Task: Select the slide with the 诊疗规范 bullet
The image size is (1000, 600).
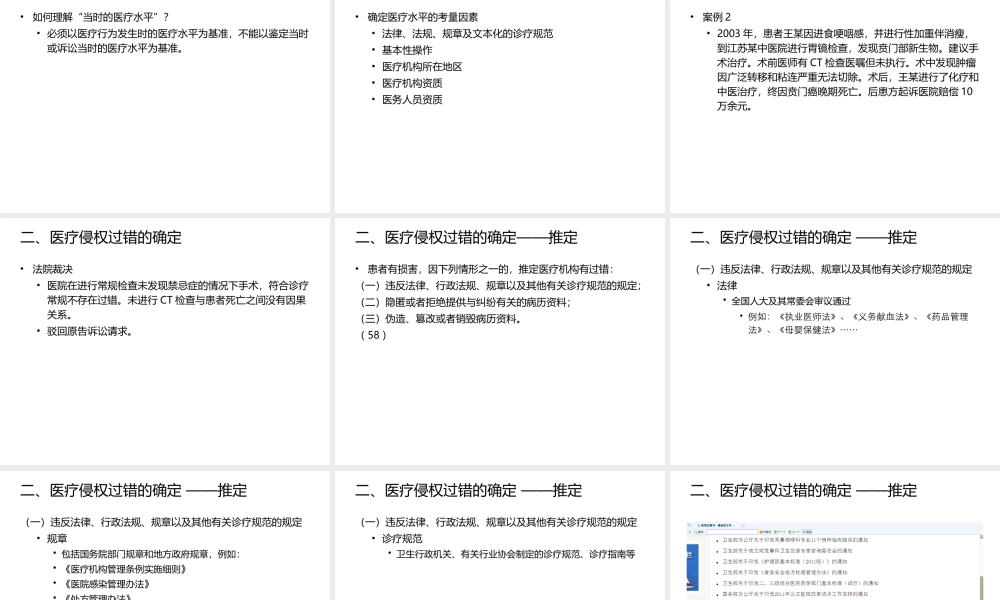Action: pyautogui.click(x=499, y=536)
